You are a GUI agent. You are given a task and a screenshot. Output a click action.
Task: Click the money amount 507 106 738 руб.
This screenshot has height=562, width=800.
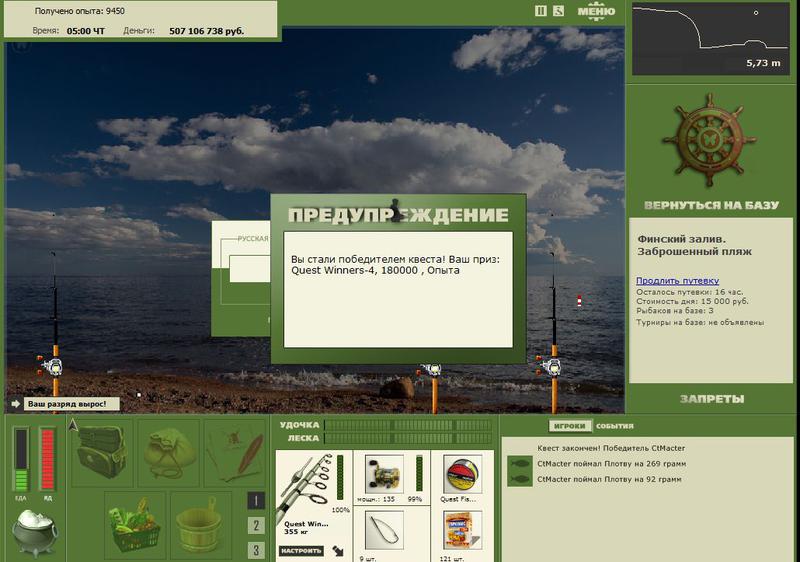pyautogui.click(x=207, y=31)
